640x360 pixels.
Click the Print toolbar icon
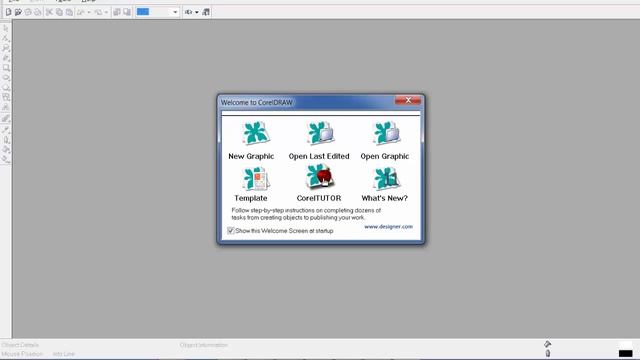click(x=38, y=12)
